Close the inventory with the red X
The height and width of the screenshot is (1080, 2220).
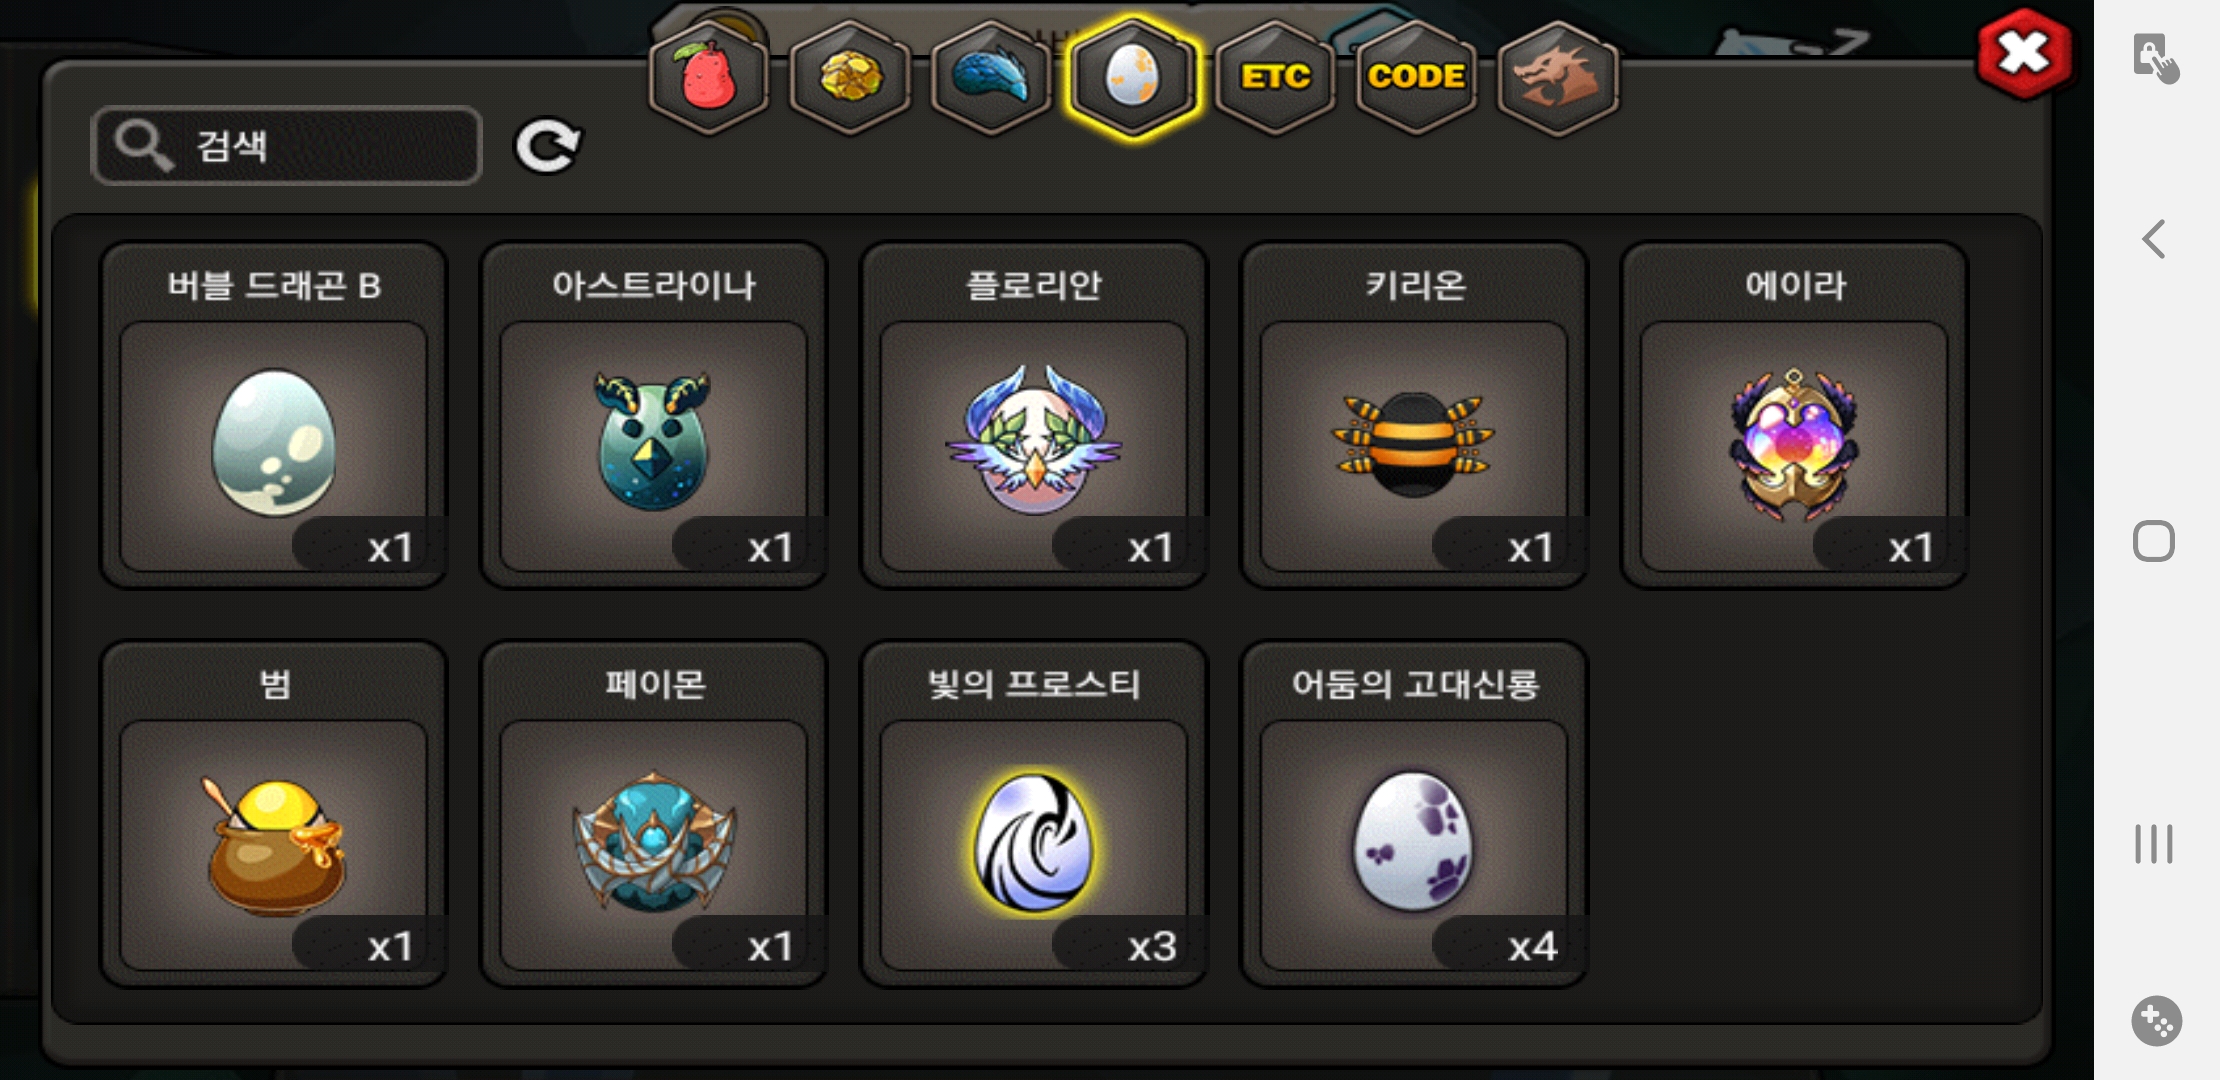tap(2025, 54)
